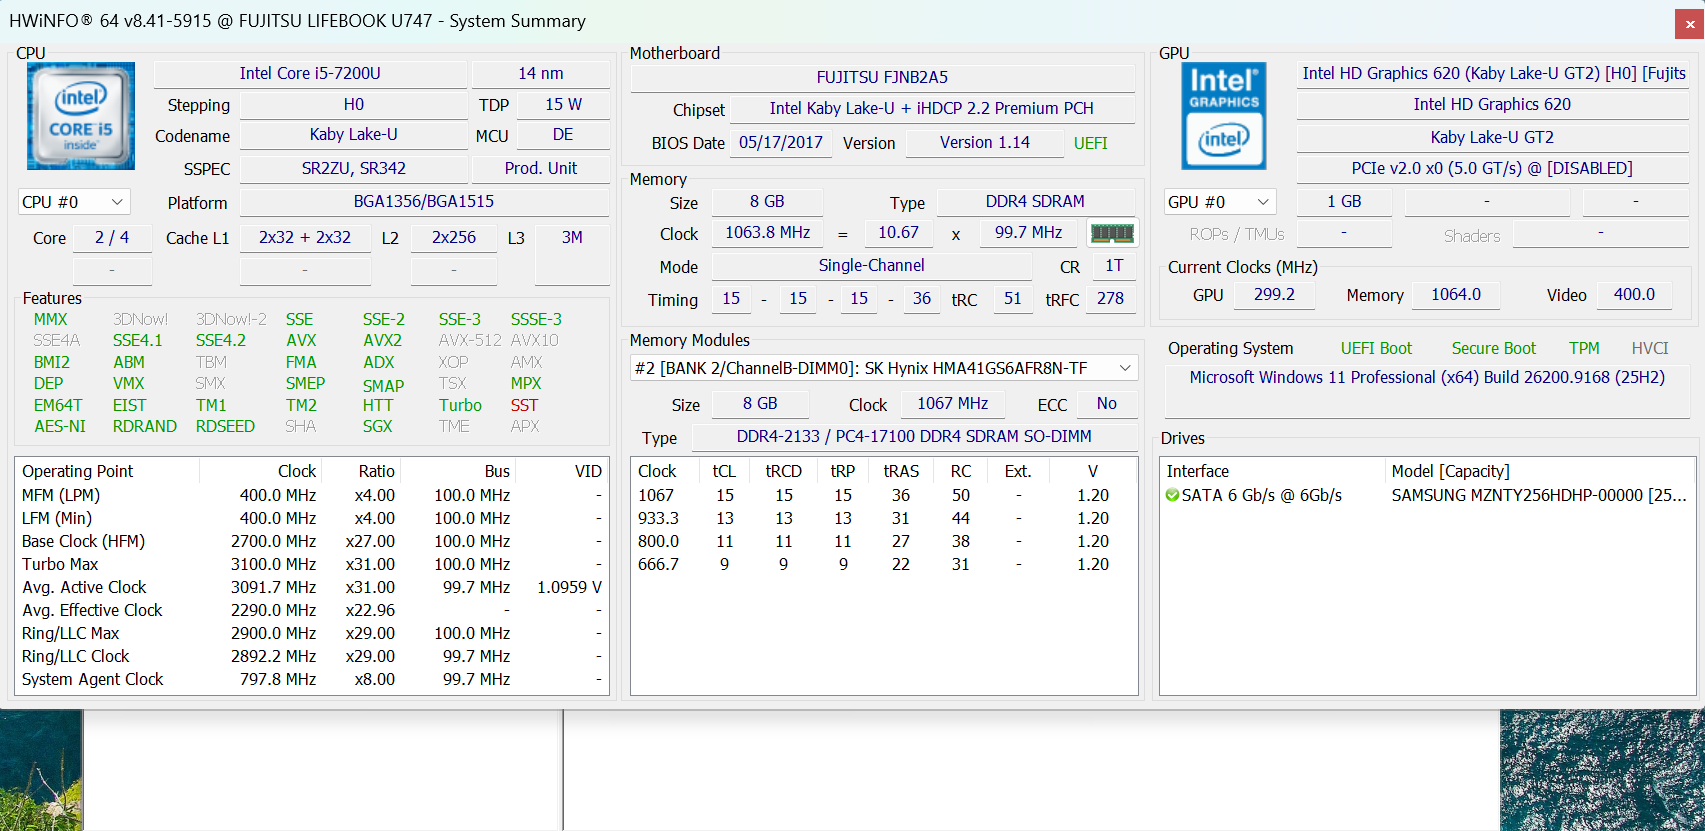Viewport: 1705px width, 831px height.
Task: Click the green SATA drive status icon
Action: click(x=1172, y=495)
